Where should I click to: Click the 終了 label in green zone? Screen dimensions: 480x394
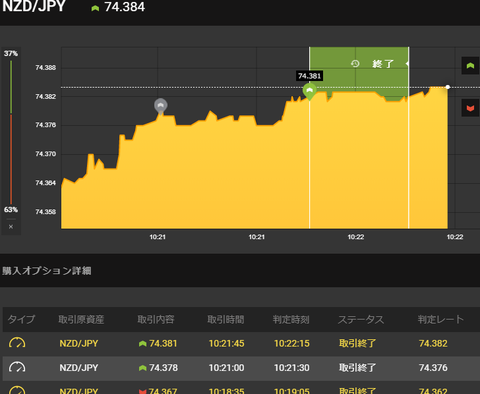point(383,64)
